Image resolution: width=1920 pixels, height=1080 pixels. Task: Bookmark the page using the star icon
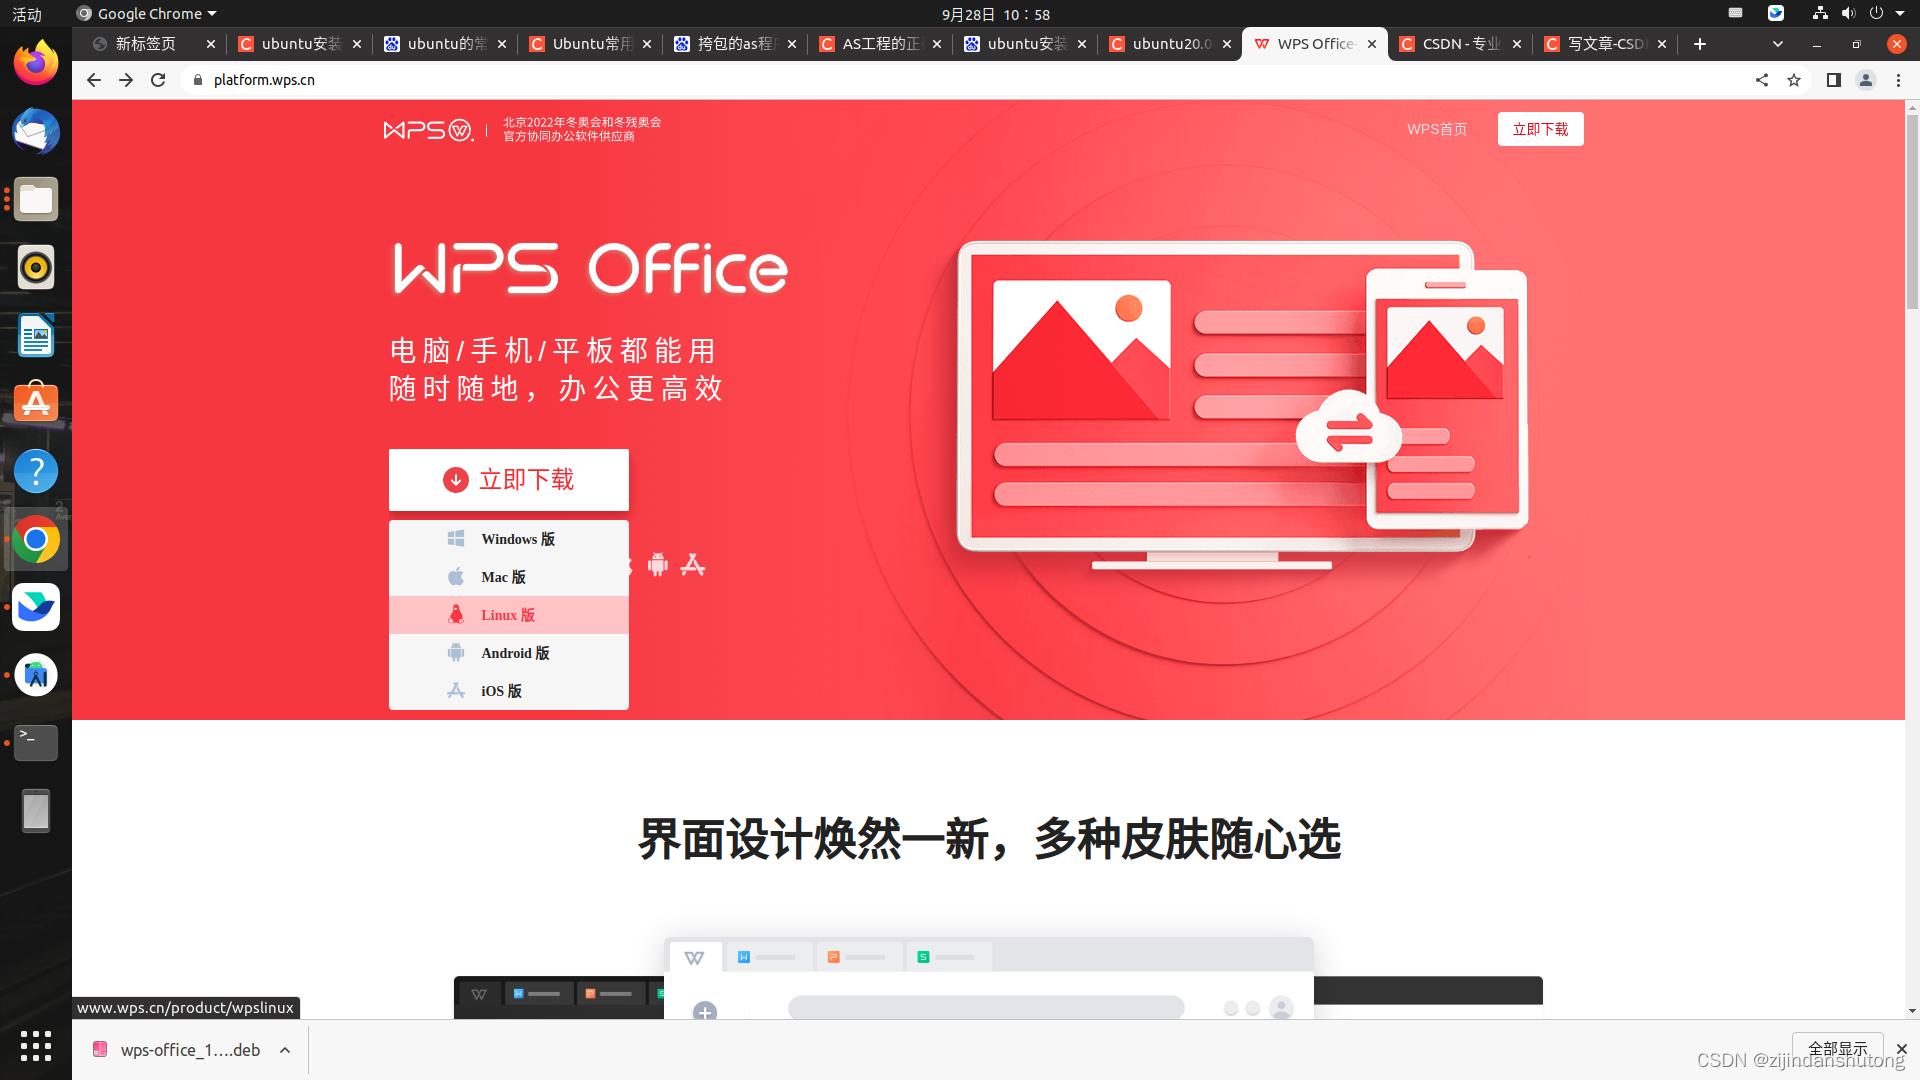coord(1793,80)
